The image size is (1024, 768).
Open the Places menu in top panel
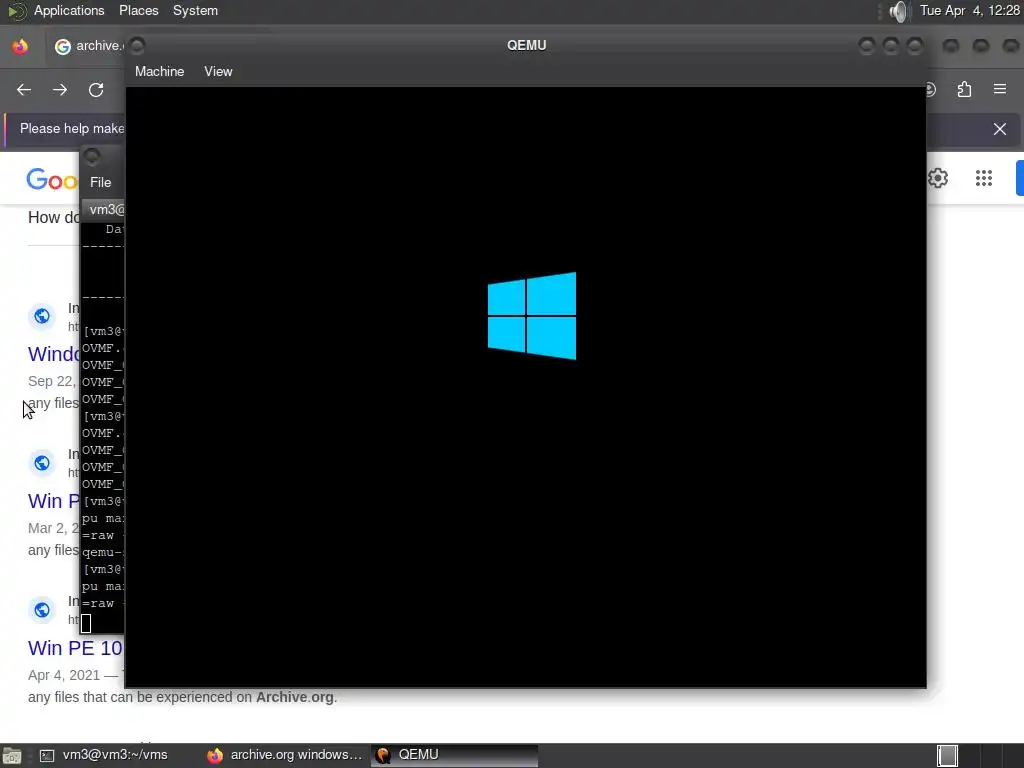pyautogui.click(x=138, y=10)
